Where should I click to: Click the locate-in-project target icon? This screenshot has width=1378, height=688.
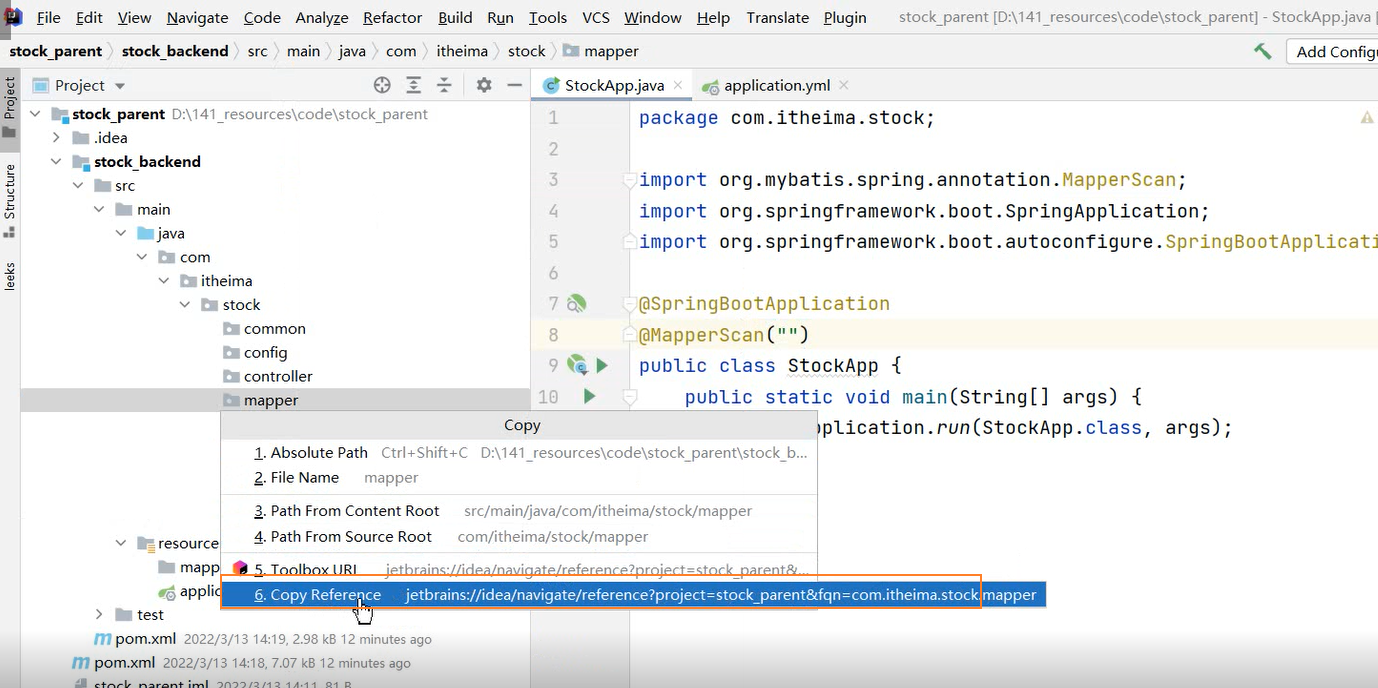382,85
